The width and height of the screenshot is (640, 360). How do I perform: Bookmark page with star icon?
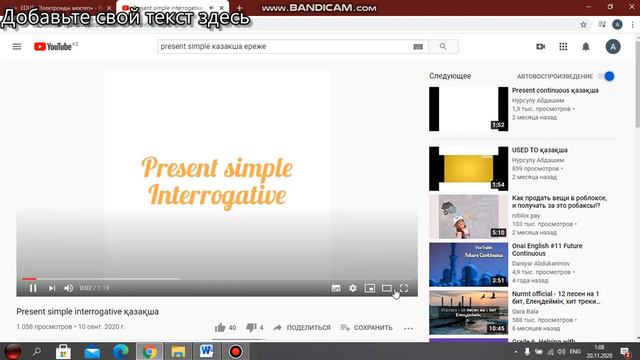coord(584,25)
